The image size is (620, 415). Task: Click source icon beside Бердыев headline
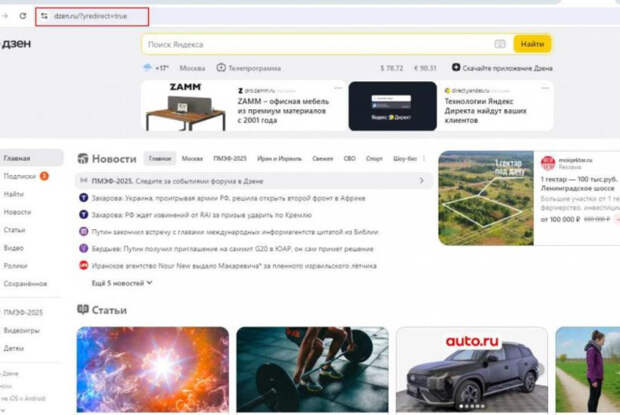coord(83,248)
